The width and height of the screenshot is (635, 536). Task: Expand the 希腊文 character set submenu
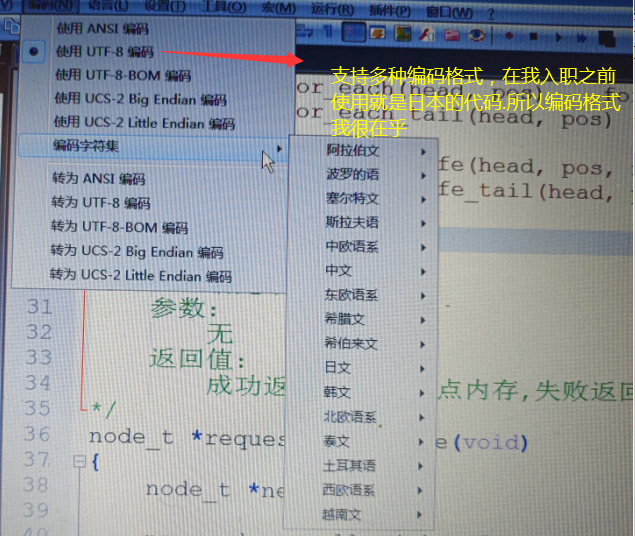[x=360, y=319]
